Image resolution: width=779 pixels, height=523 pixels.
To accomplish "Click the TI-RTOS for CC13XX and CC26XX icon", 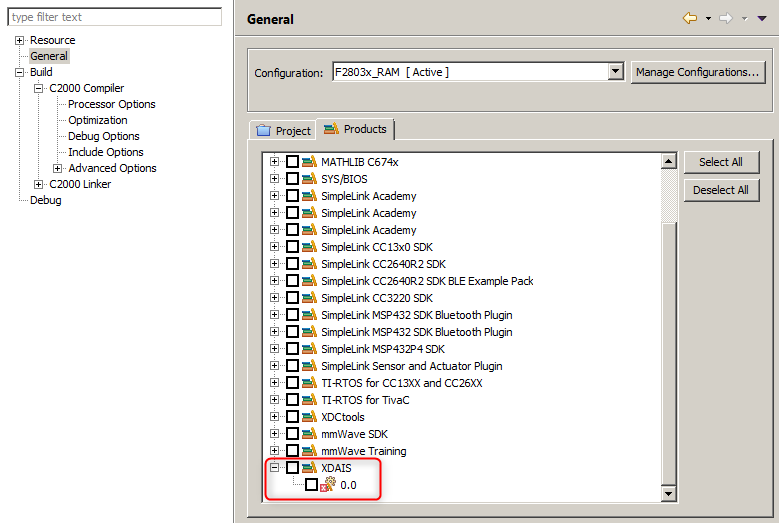I will (x=309, y=382).
